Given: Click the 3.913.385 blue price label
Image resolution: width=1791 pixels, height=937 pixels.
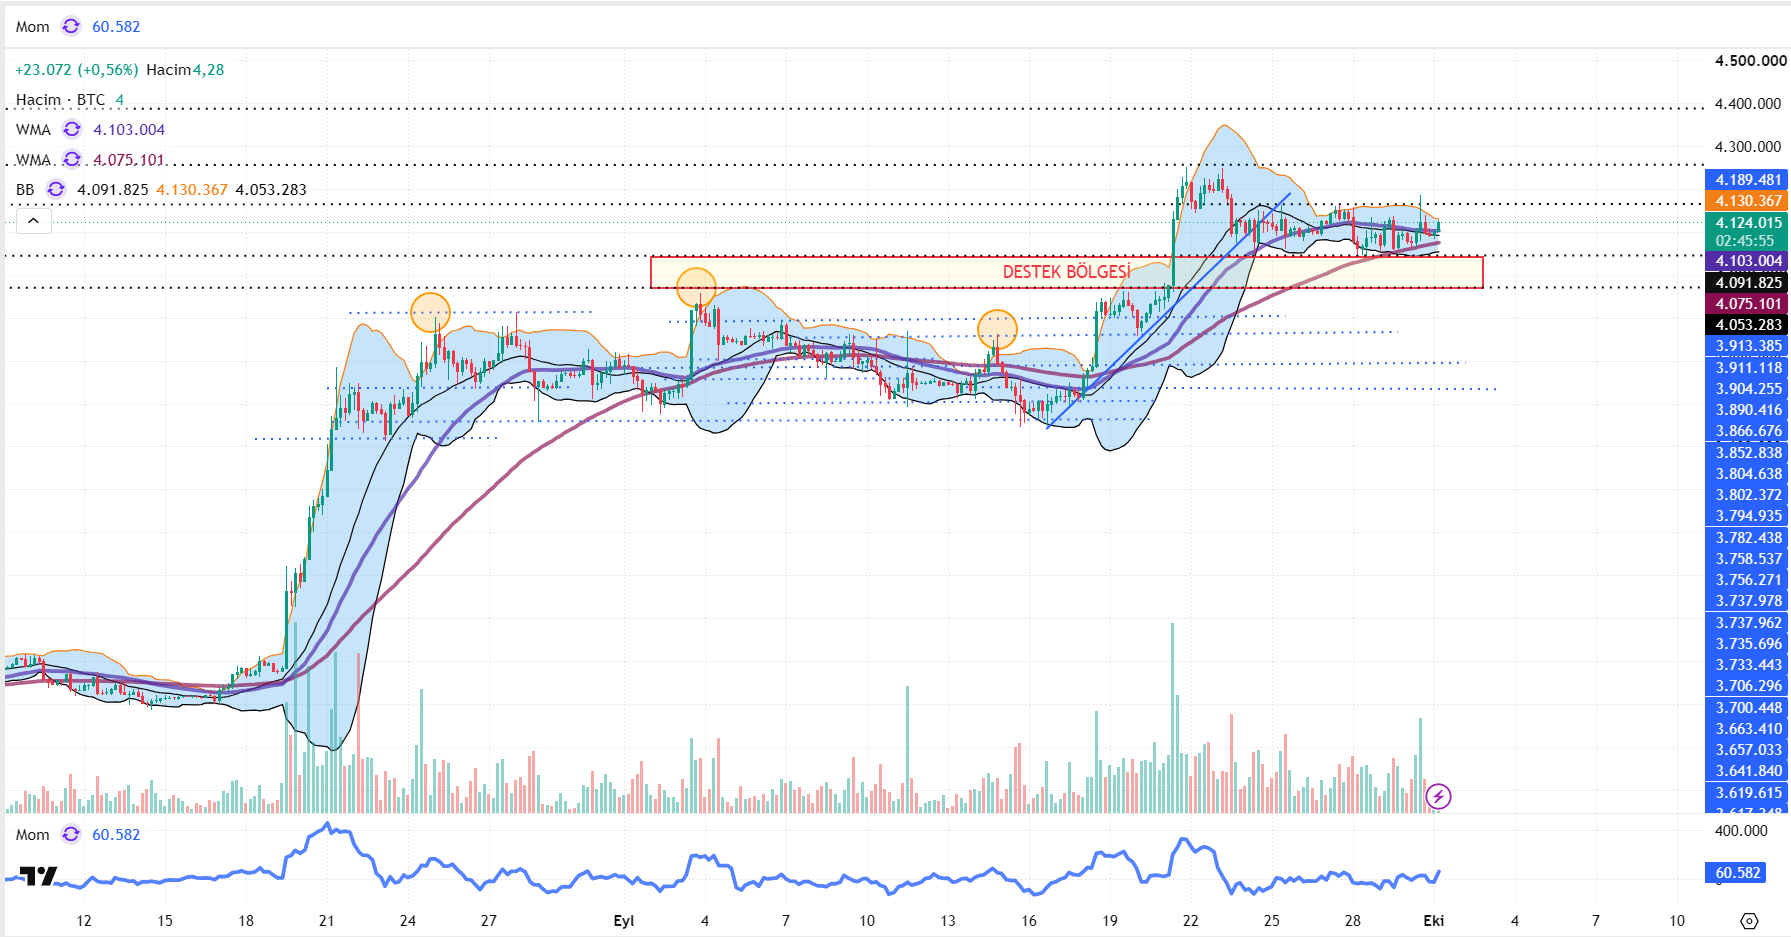Looking at the screenshot, I should (x=1747, y=346).
